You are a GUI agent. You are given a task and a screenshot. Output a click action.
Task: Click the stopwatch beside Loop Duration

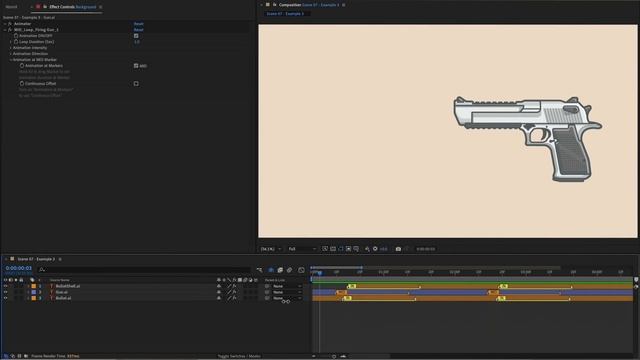click(16, 42)
